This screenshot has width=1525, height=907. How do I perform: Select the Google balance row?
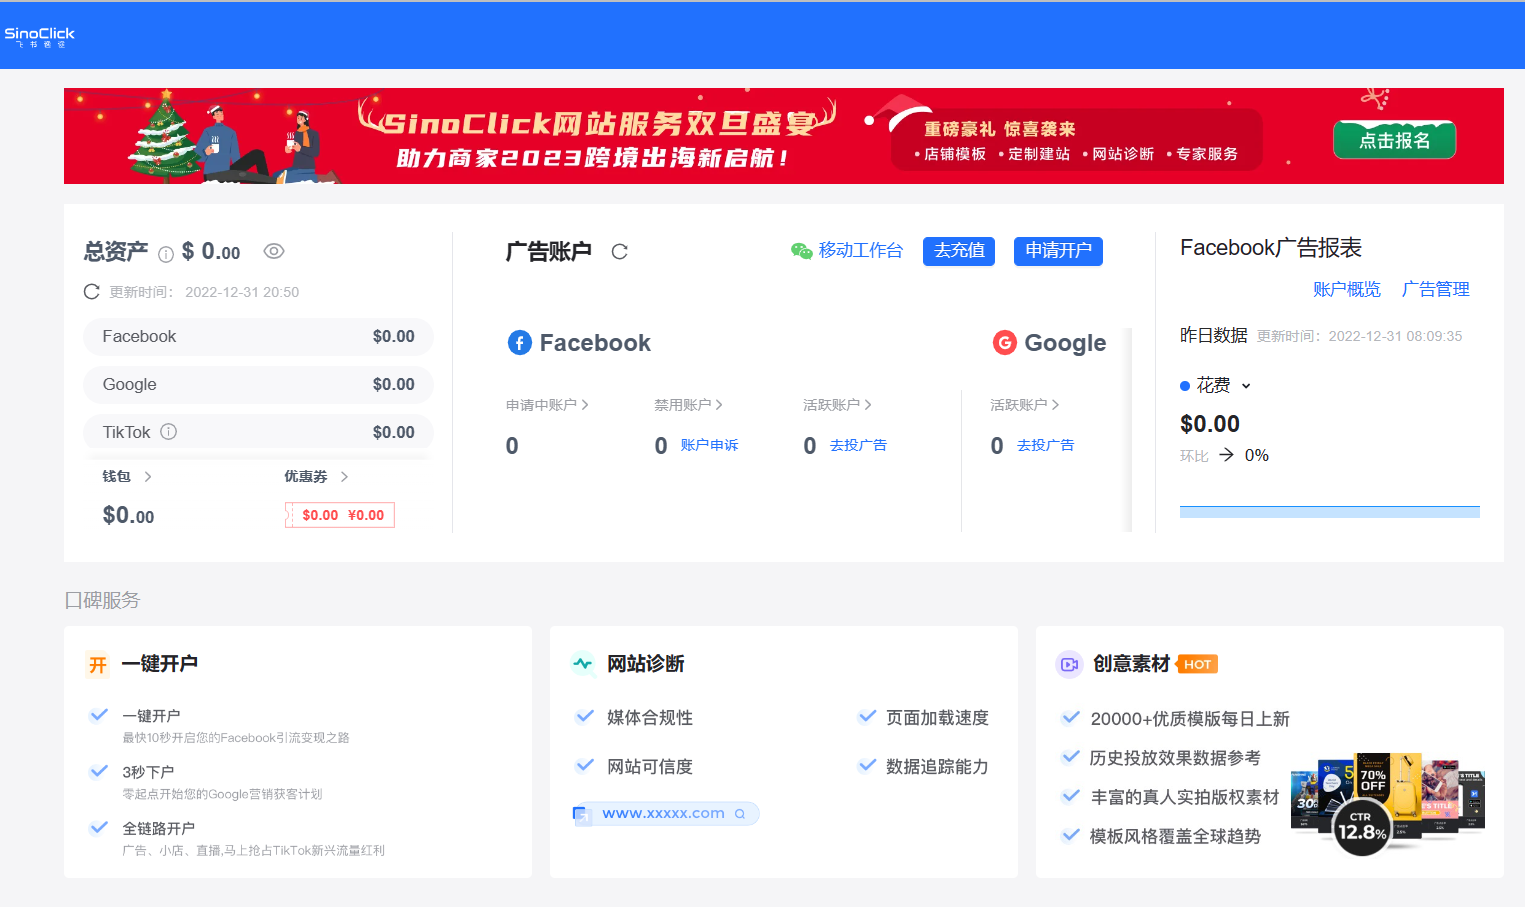tap(258, 385)
